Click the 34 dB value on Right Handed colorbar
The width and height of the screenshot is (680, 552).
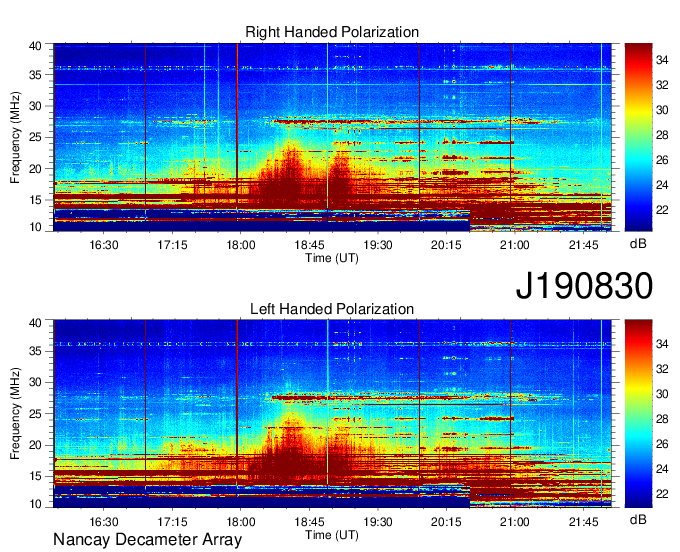[x=662, y=60]
